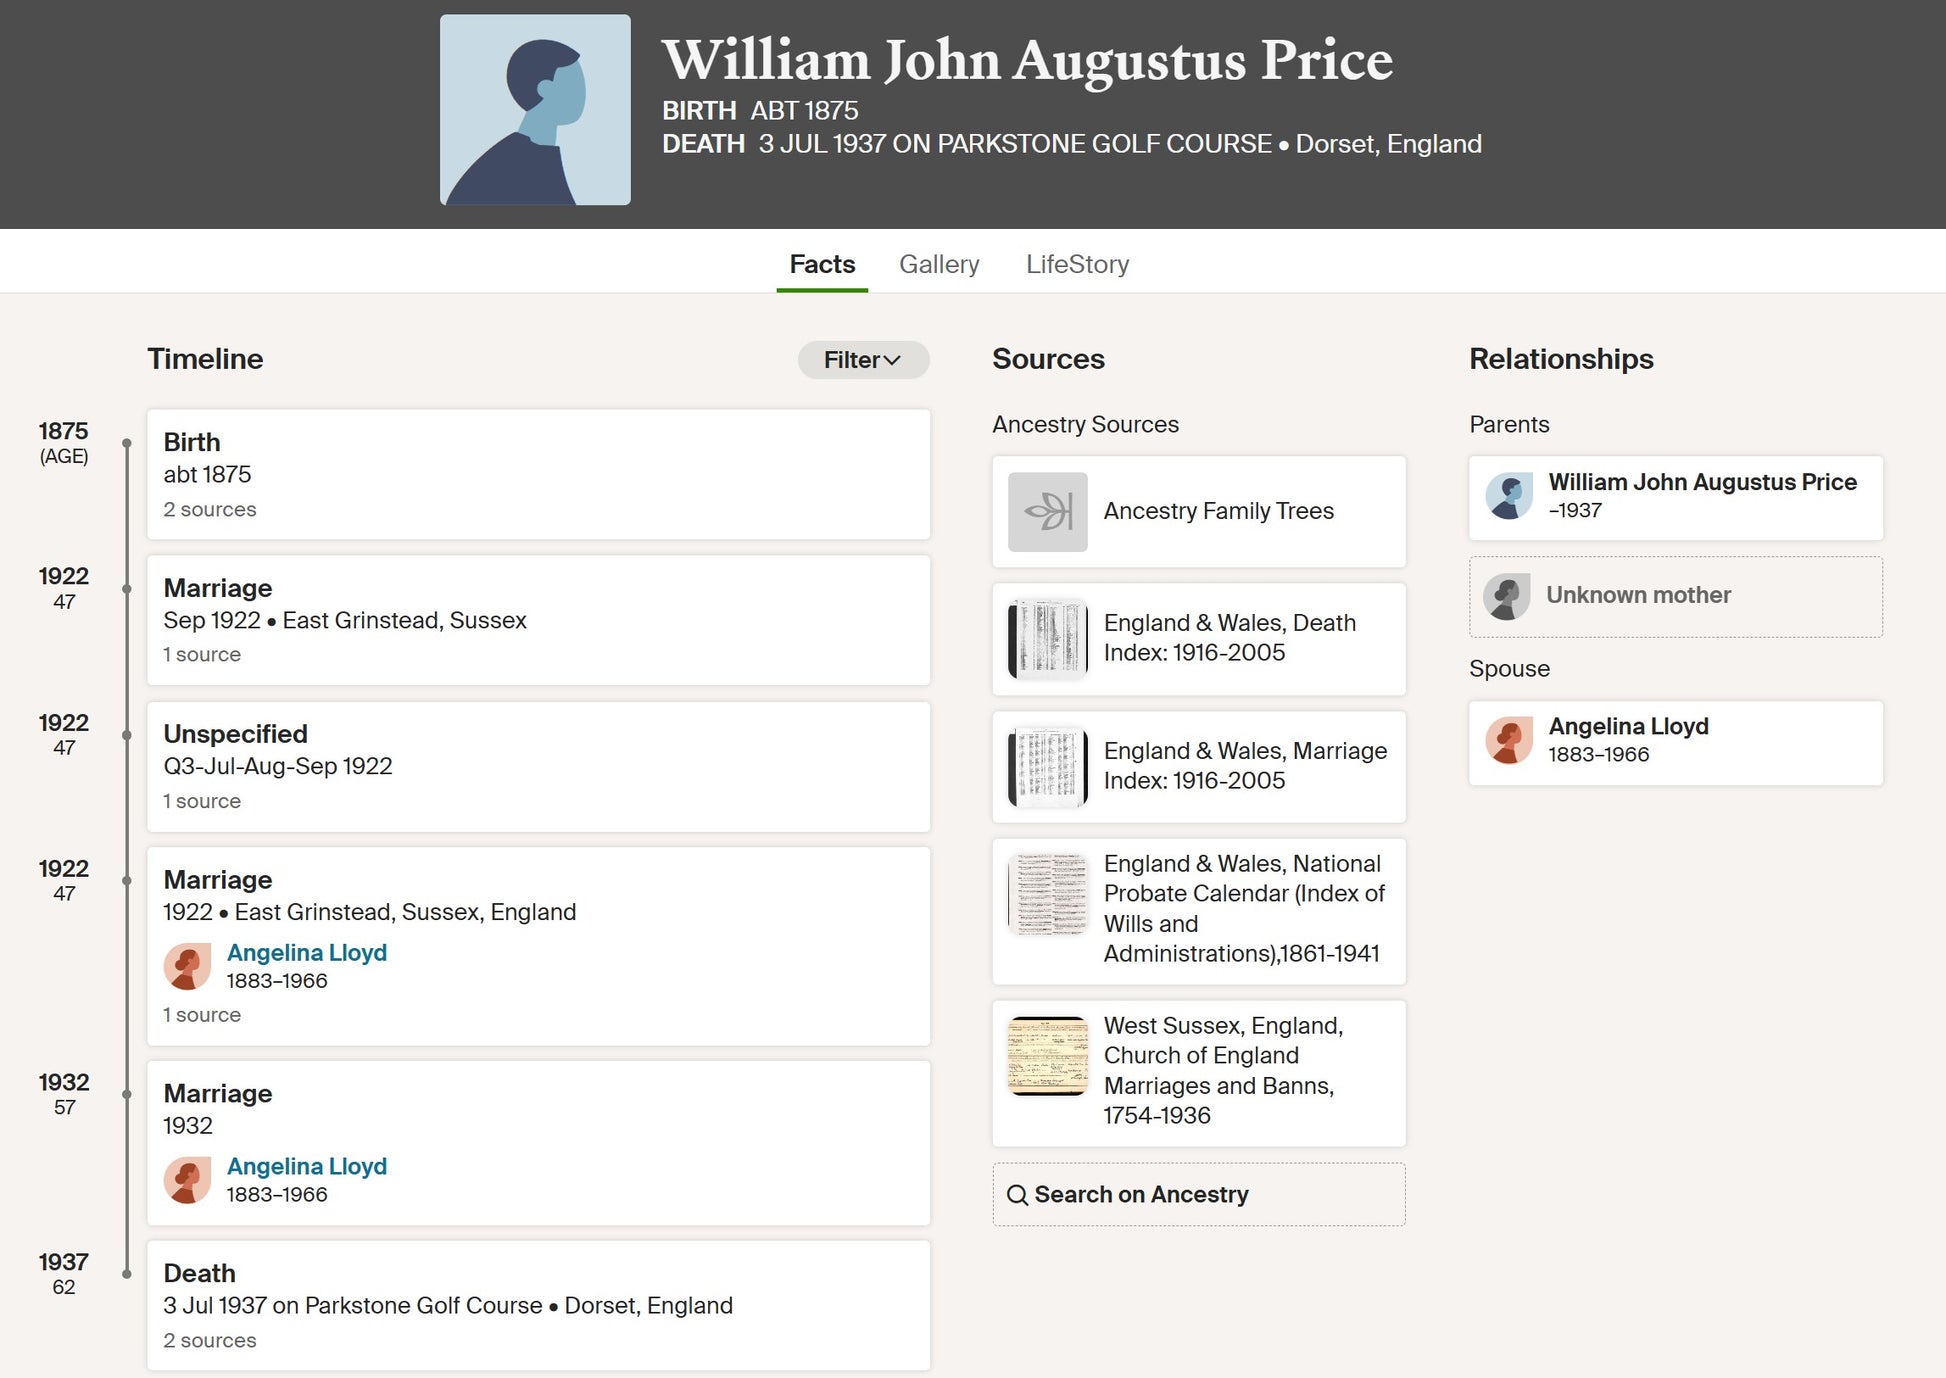Image resolution: width=1946 pixels, height=1378 pixels.
Task: Expand the Timeline Filter dropdown
Action: 862,360
